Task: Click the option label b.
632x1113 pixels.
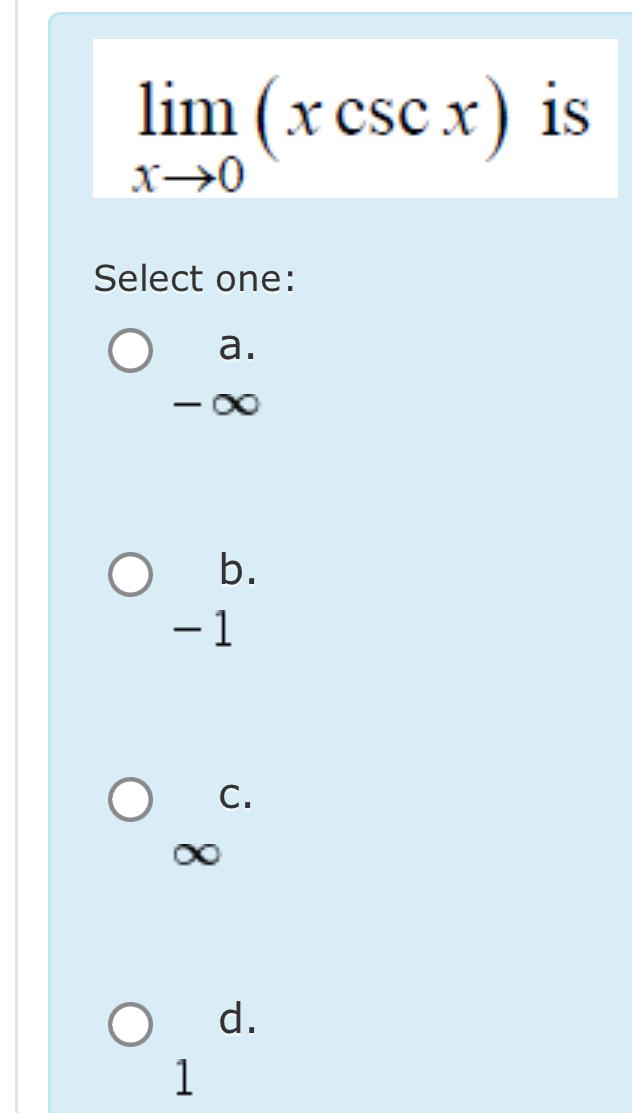Action: [231, 571]
